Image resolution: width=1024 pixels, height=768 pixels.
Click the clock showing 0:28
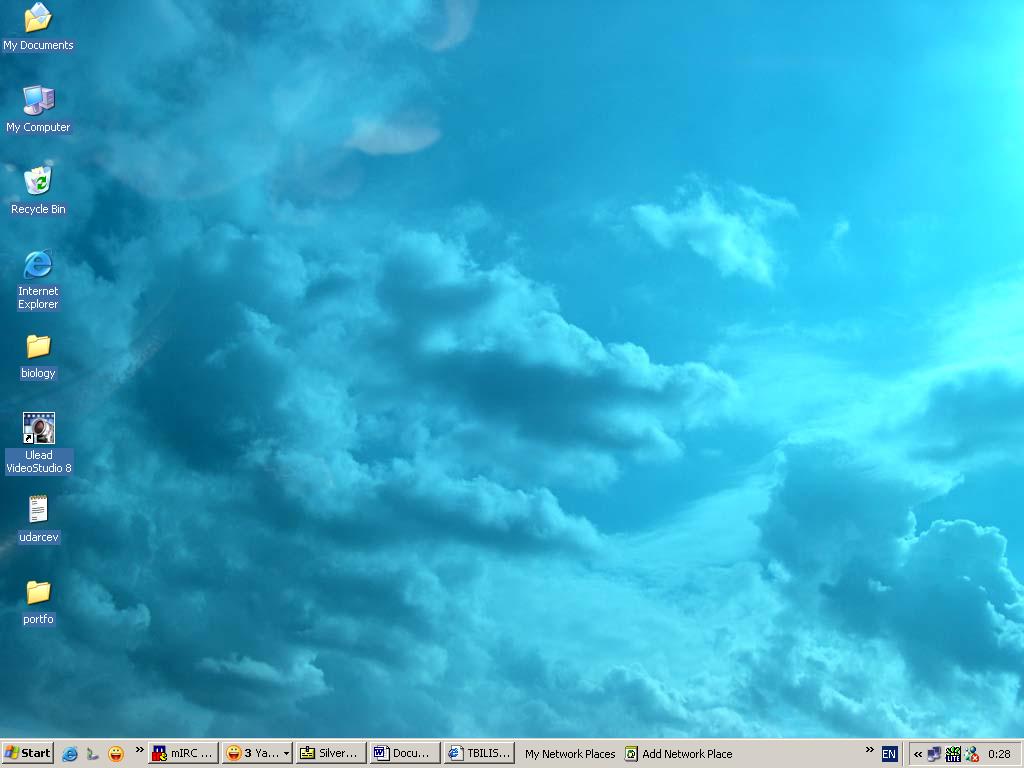pyautogui.click(x=999, y=754)
